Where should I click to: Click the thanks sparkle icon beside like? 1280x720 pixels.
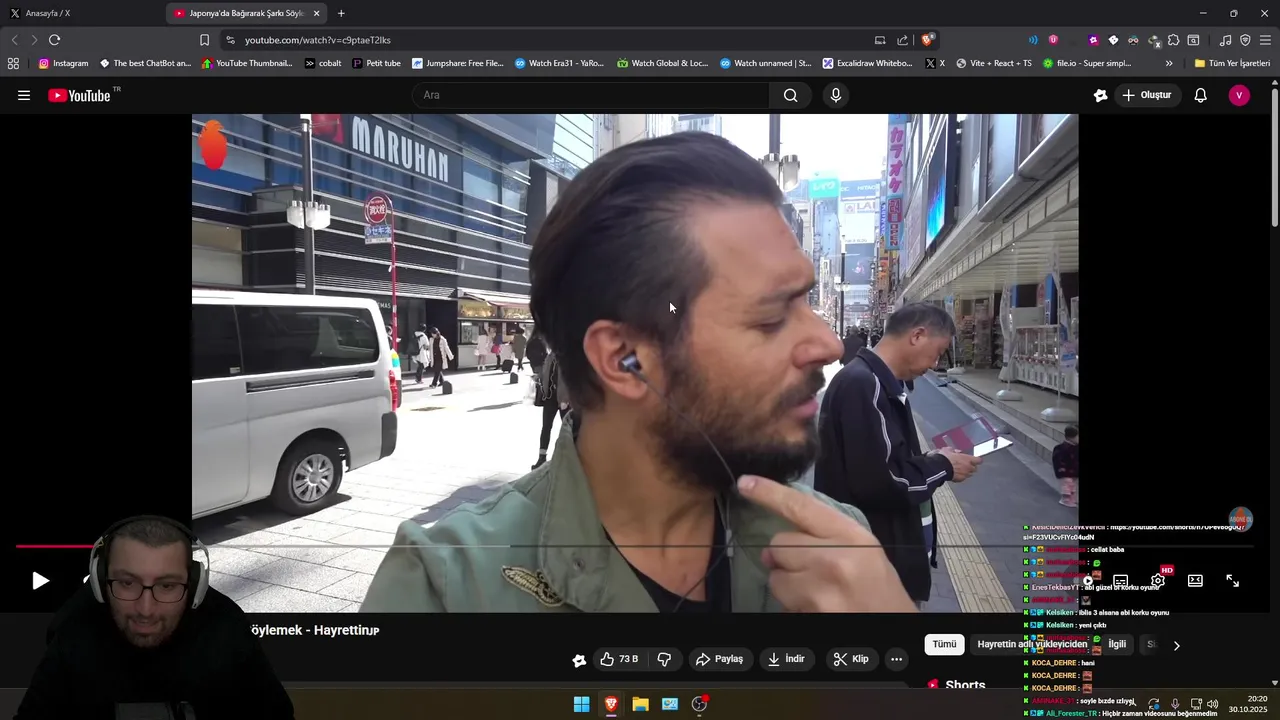579,659
